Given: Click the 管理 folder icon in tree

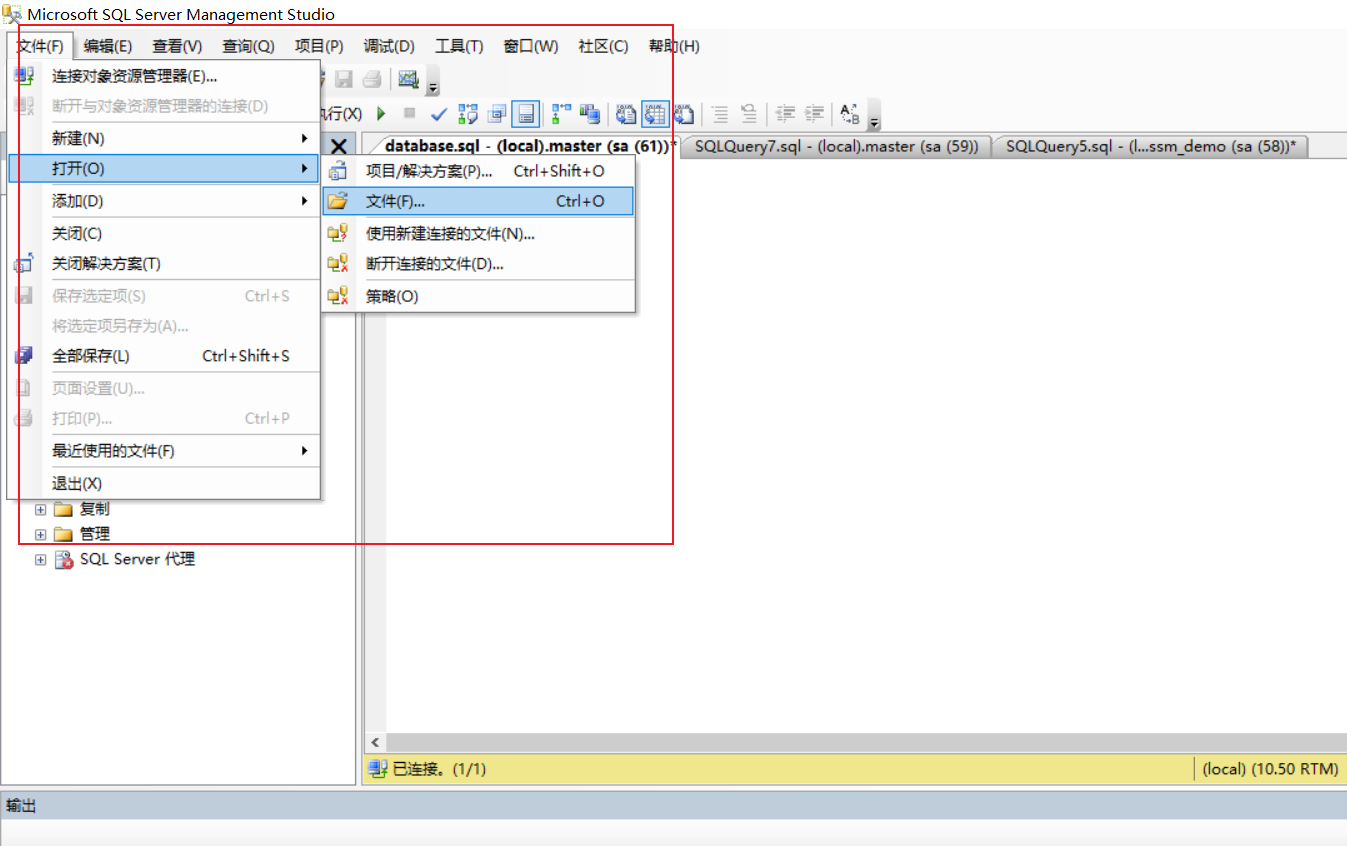Looking at the screenshot, I should click(63, 534).
